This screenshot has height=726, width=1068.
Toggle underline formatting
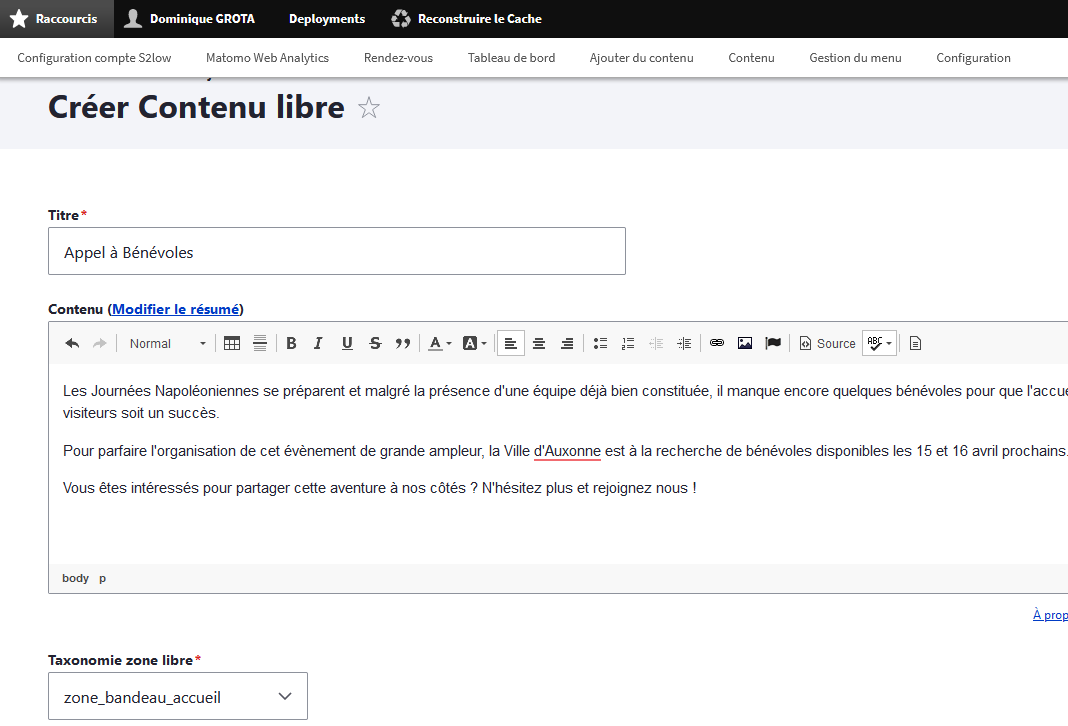(347, 343)
